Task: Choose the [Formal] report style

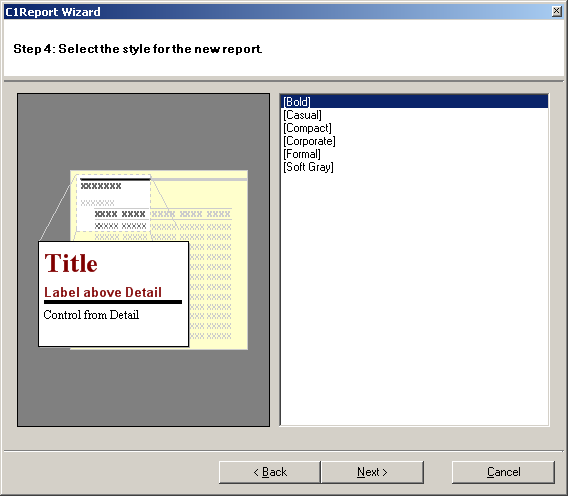Action: (x=302, y=154)
